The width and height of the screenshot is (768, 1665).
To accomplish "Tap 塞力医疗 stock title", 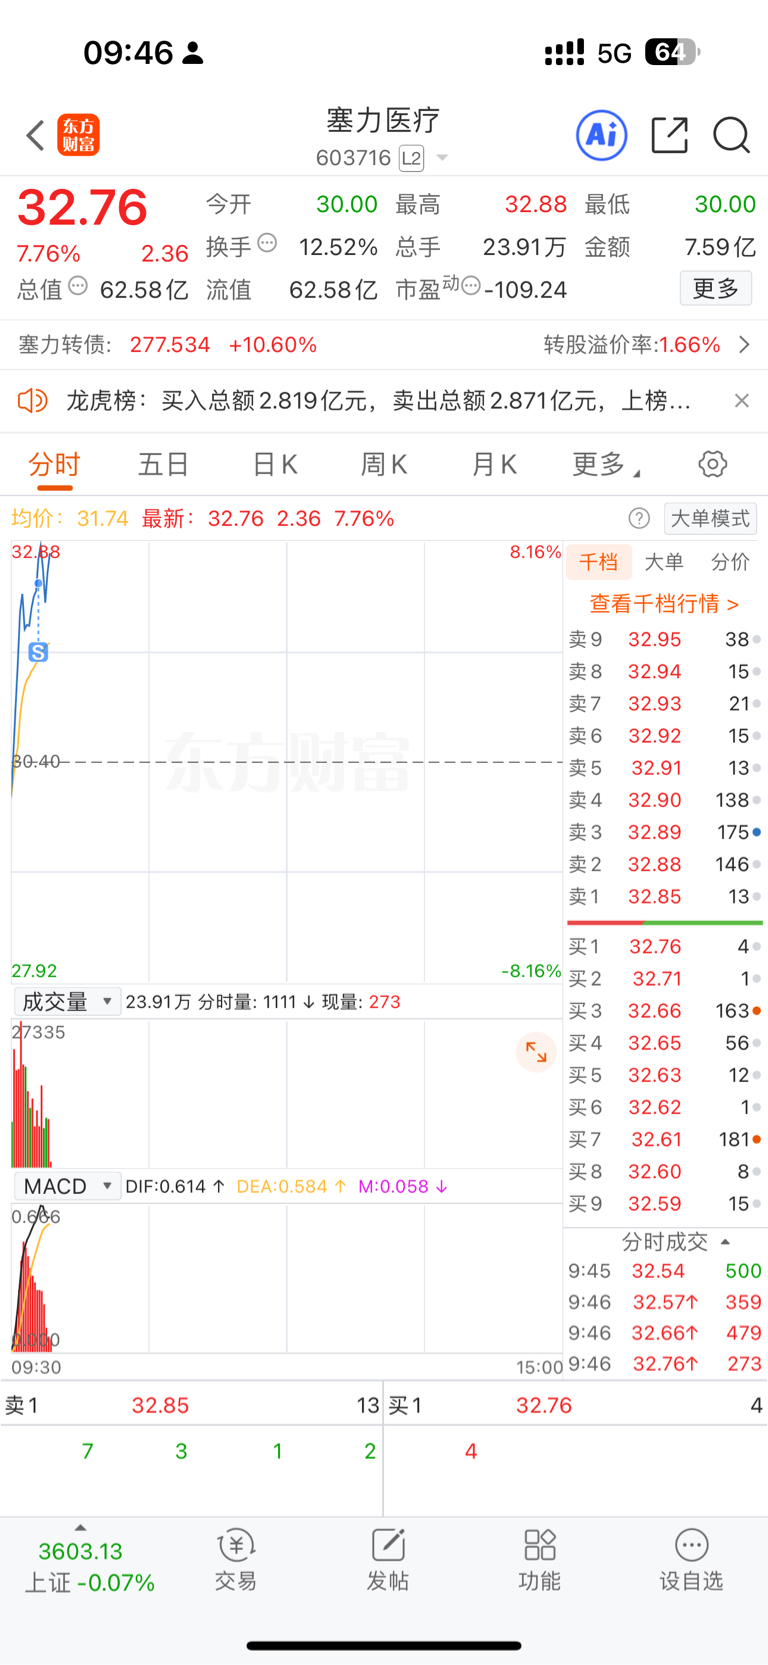I will 383,120.
